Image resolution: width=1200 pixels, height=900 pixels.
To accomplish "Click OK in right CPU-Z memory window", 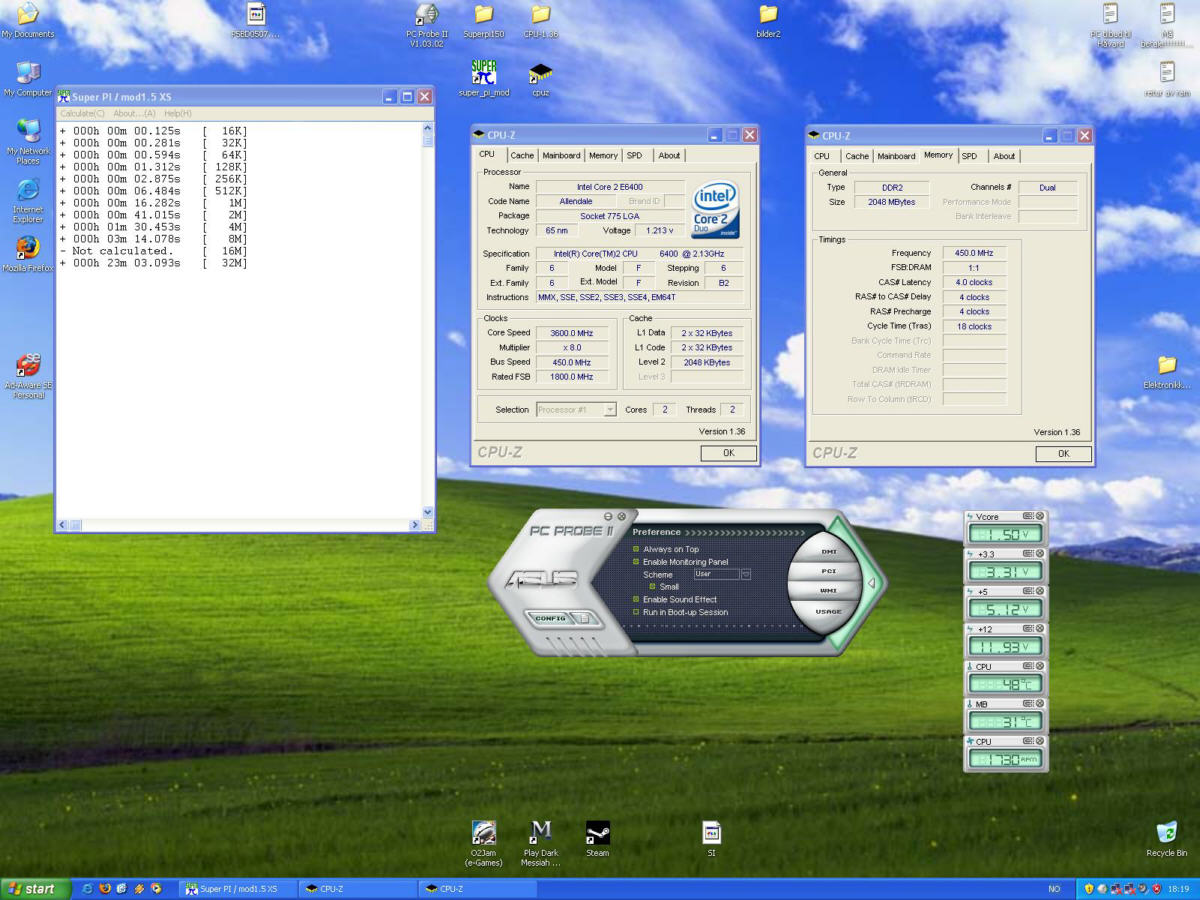I will tap(1063, 453).
